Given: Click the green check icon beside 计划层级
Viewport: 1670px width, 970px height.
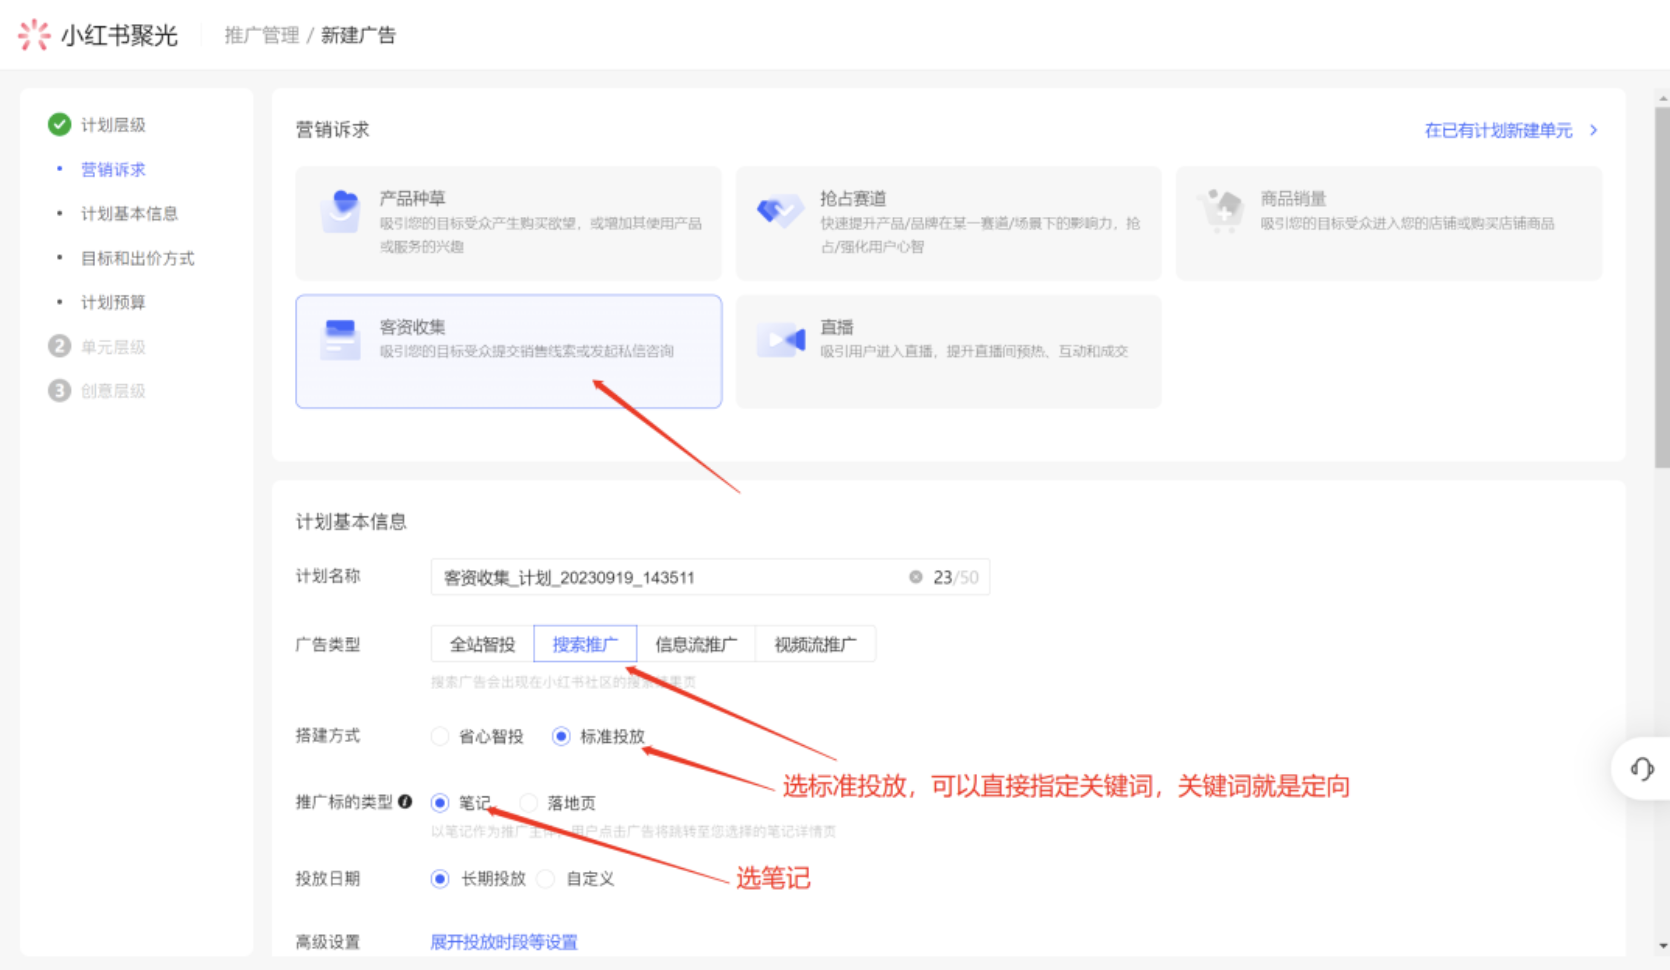Looking at the screenshot, I should pos(59,124).
